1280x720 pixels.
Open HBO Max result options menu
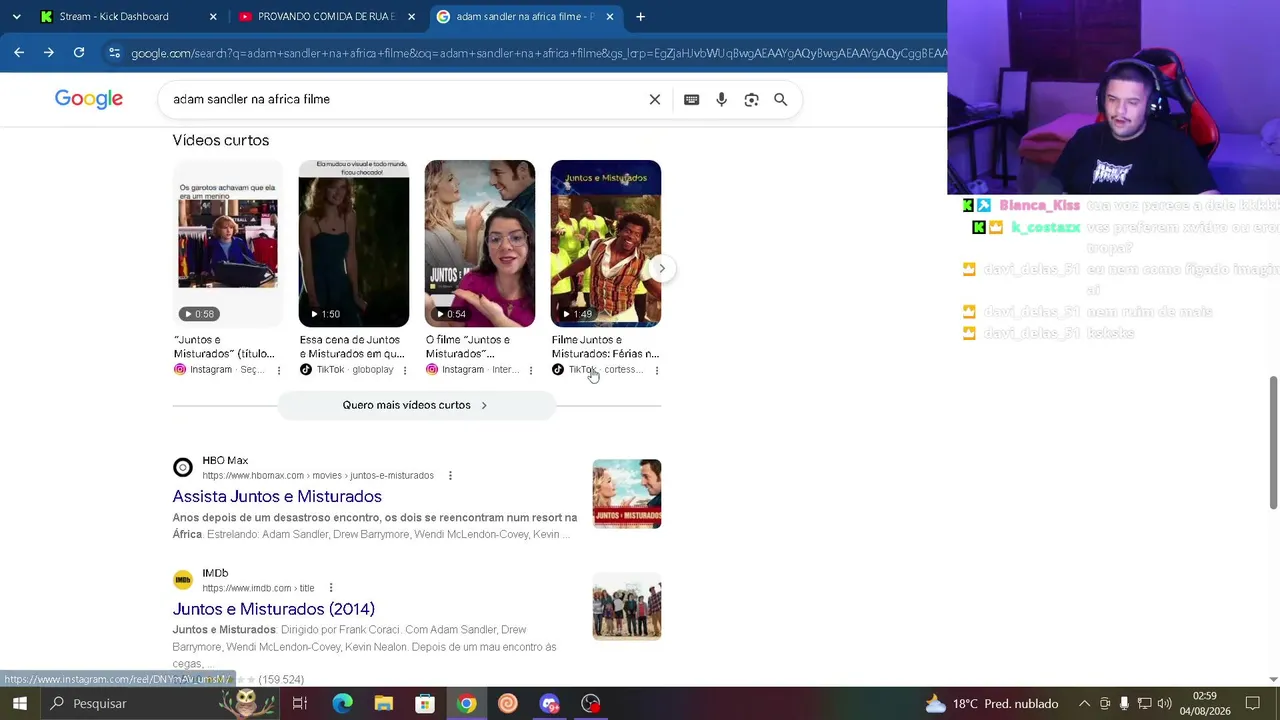click(450, 476)
